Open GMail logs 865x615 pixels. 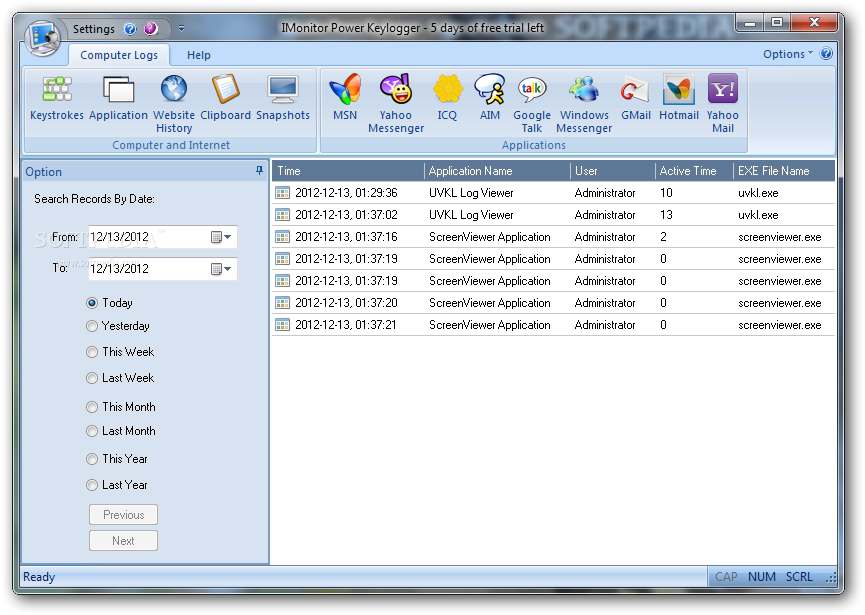tap(636, 98)
